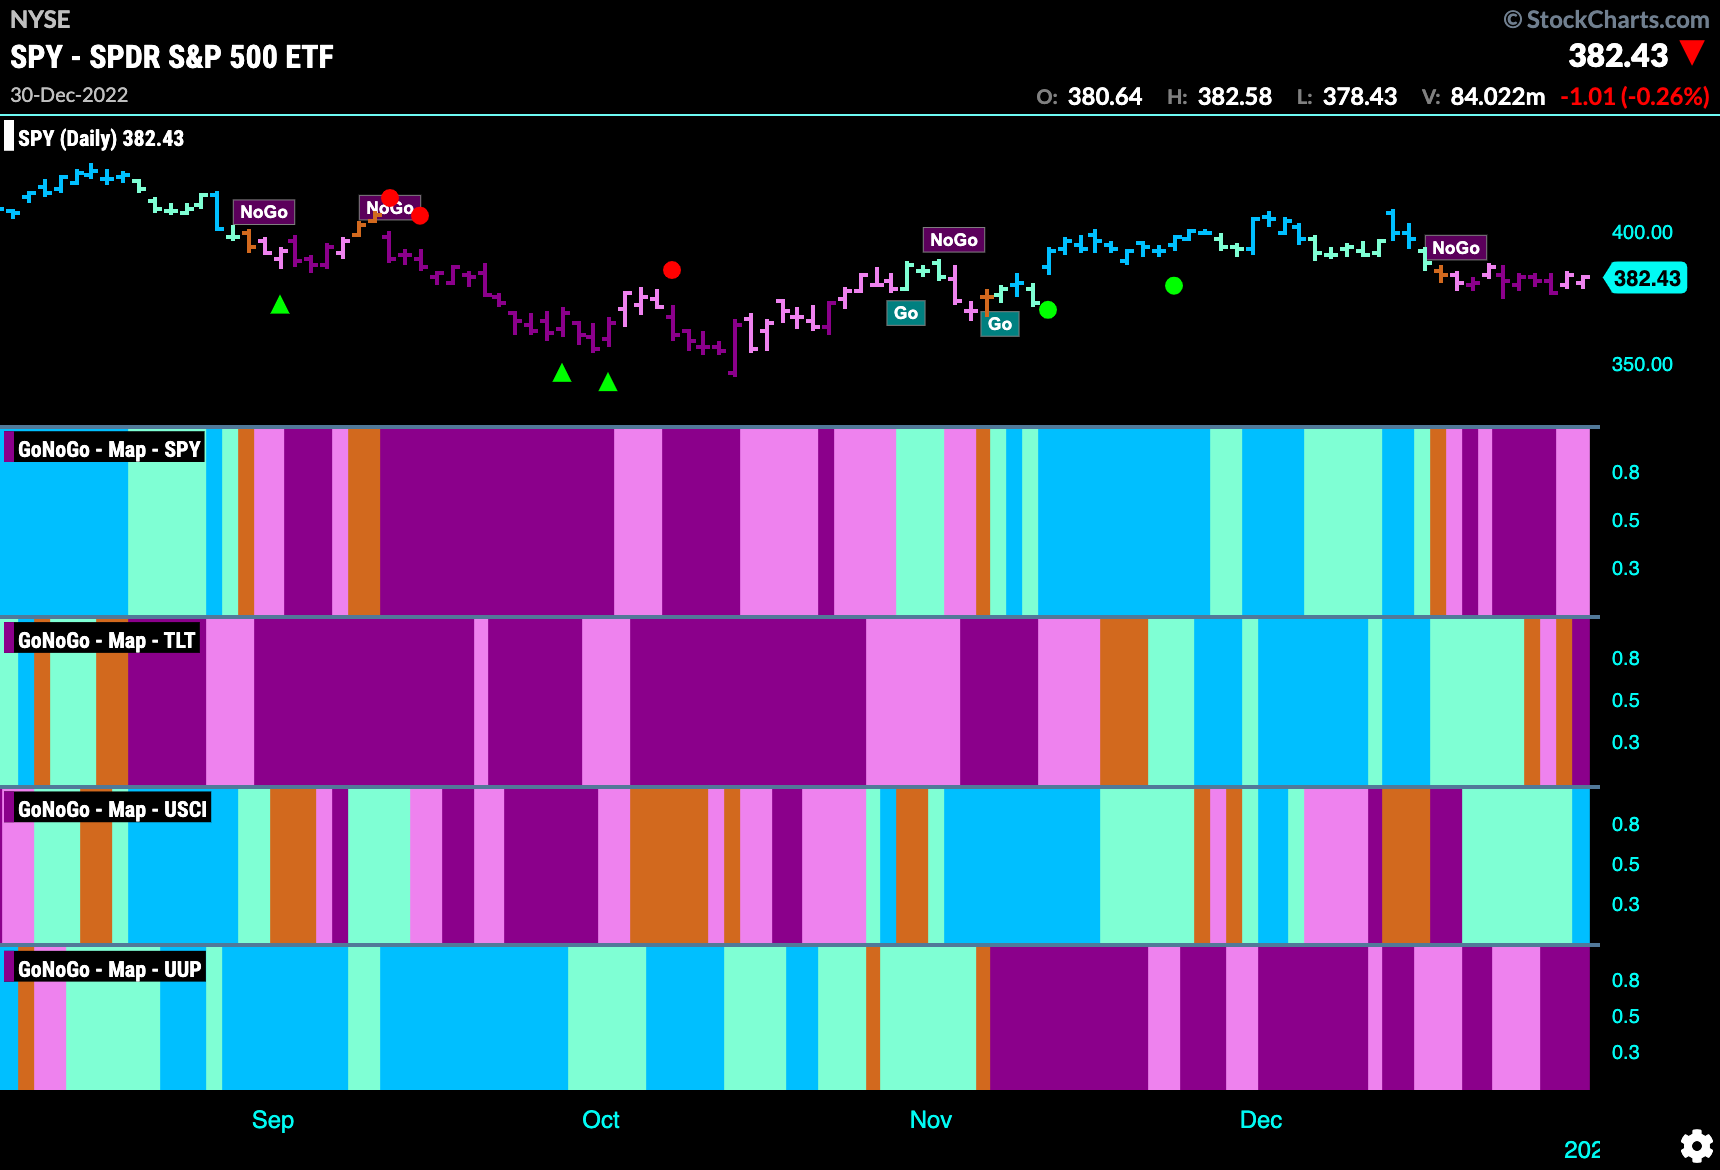The height and width of the screenshot is (1170, 1720).
Task: Click the green circle marker in late November
Action: click(x=1174, y=286)
